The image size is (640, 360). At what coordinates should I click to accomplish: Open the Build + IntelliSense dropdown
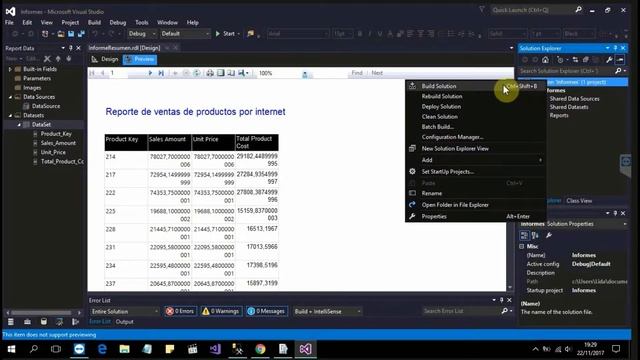327,311
